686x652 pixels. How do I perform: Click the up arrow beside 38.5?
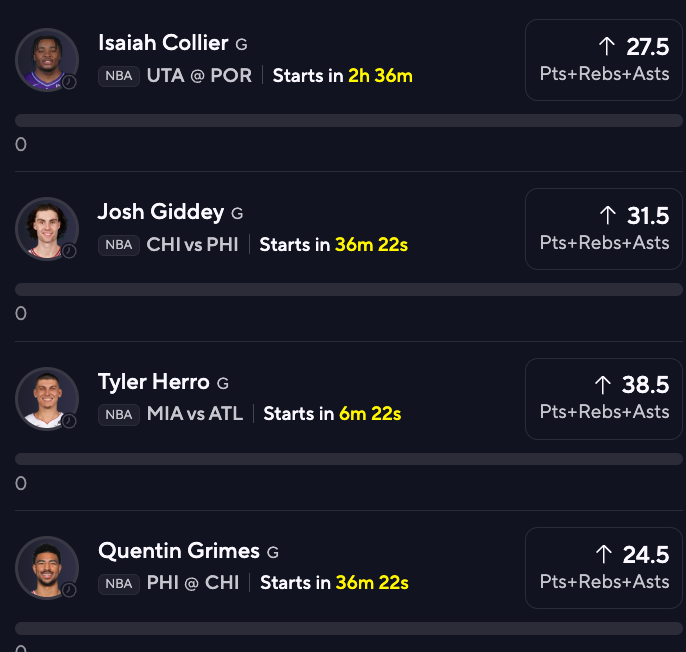point(602,385)
